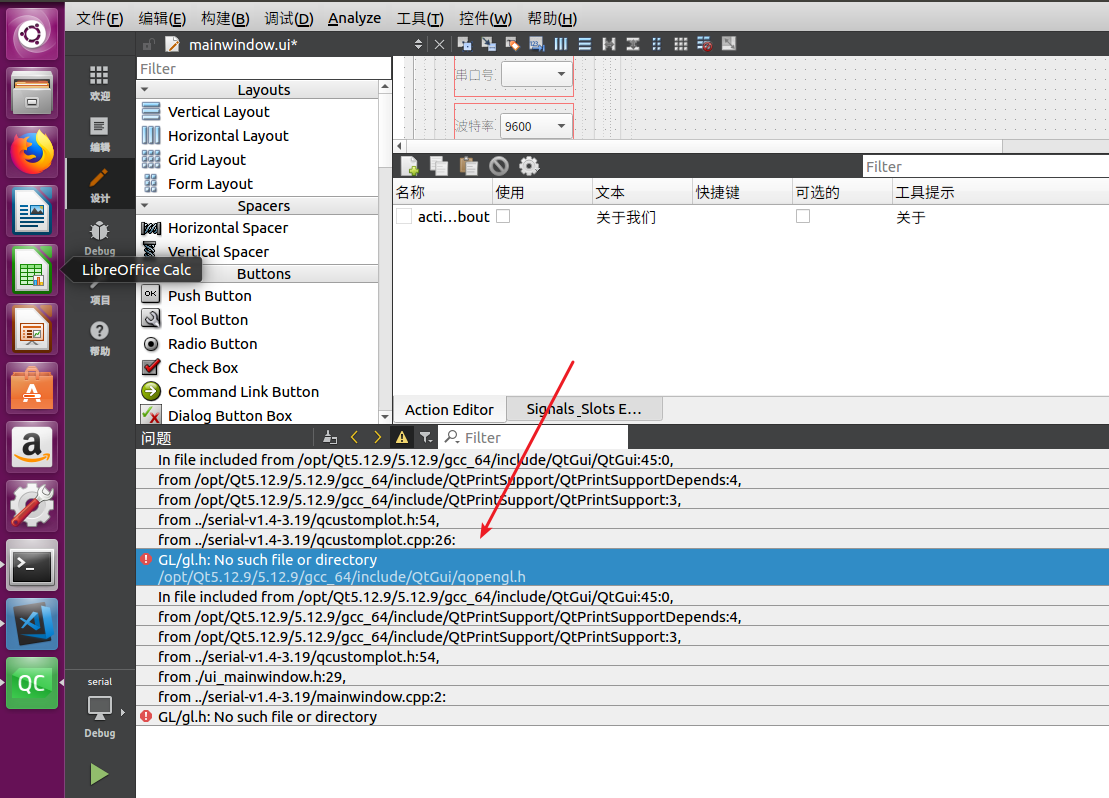This screenshot has width=1109, height=798.
Task: Select the Lay Out Horizontally toolbar icon
Action: pyautogui.click(x=561, y=44)
